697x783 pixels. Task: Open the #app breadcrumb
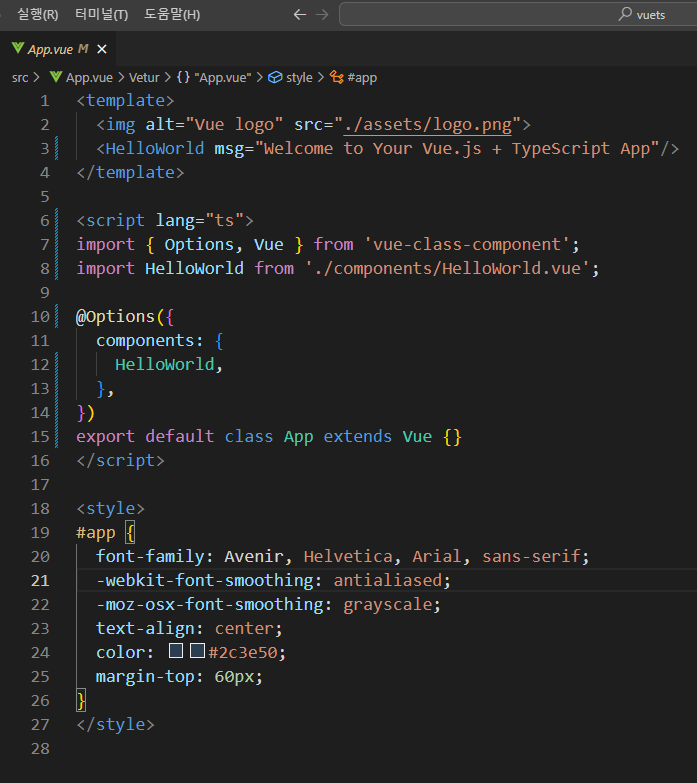click(362, 78)
